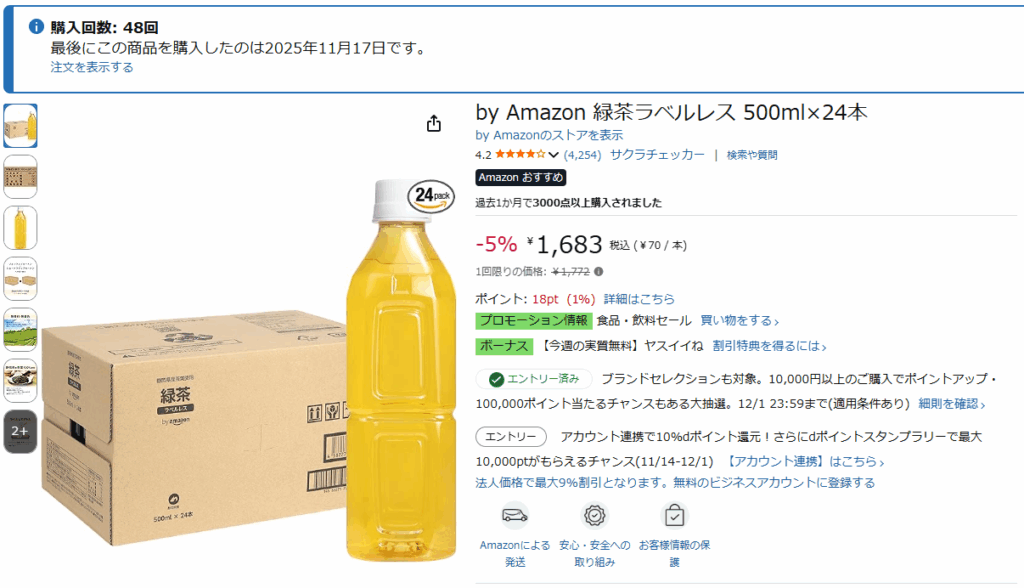Open by Amazonのストアを表示 link
Viewport: 1024px width, 588px height.
click(x=549, y=135)
